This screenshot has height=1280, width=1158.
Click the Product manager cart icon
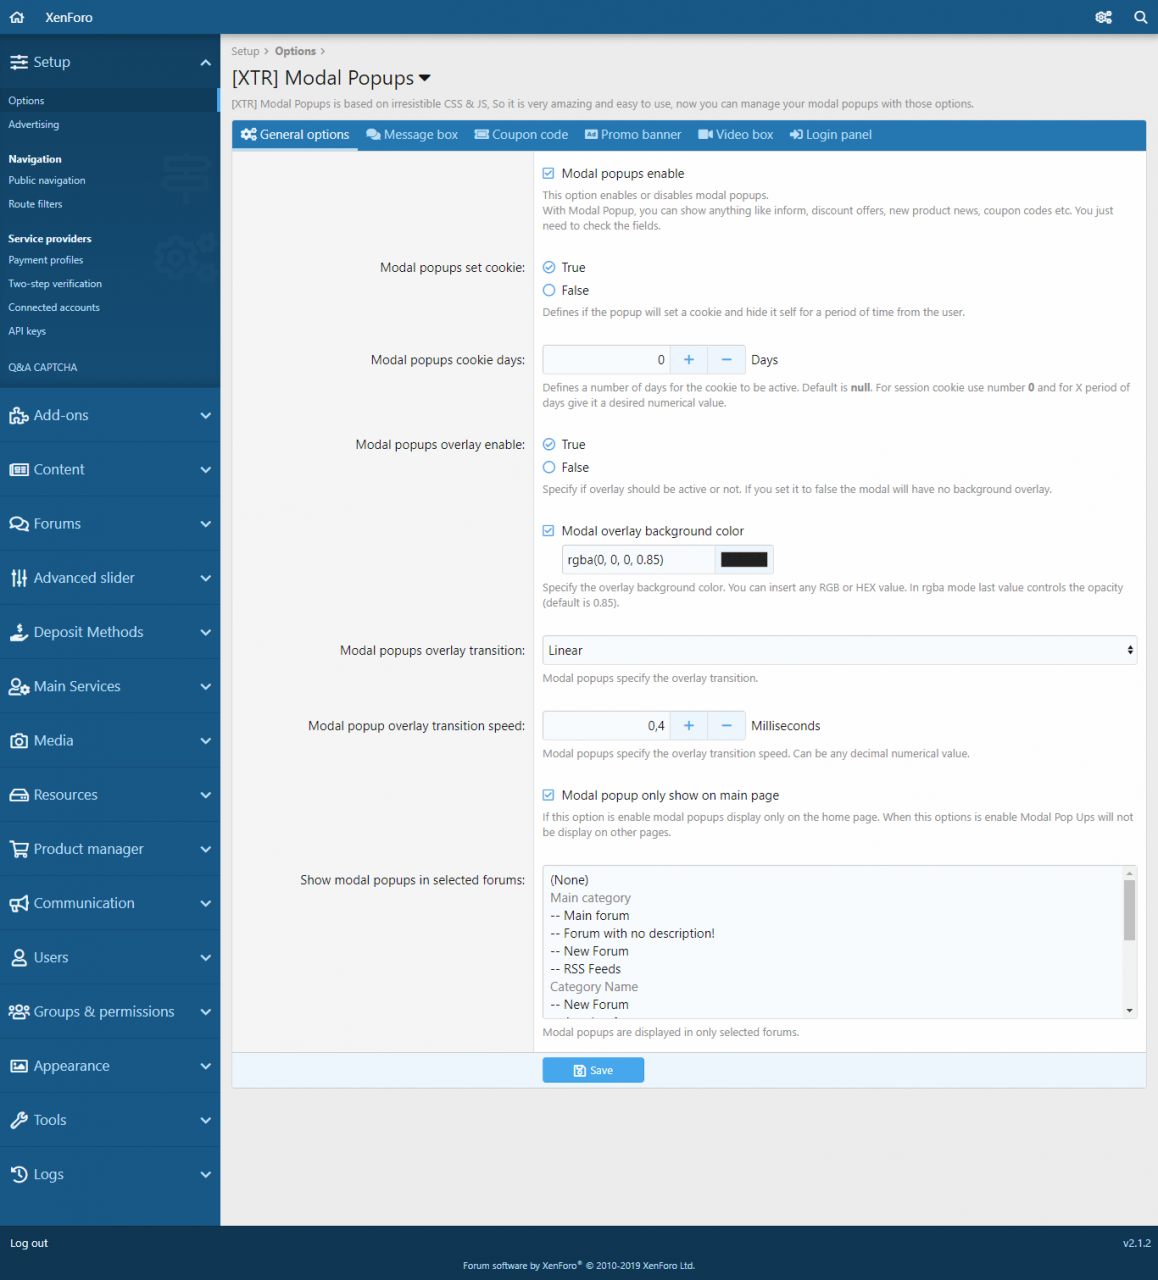(18, 849)
